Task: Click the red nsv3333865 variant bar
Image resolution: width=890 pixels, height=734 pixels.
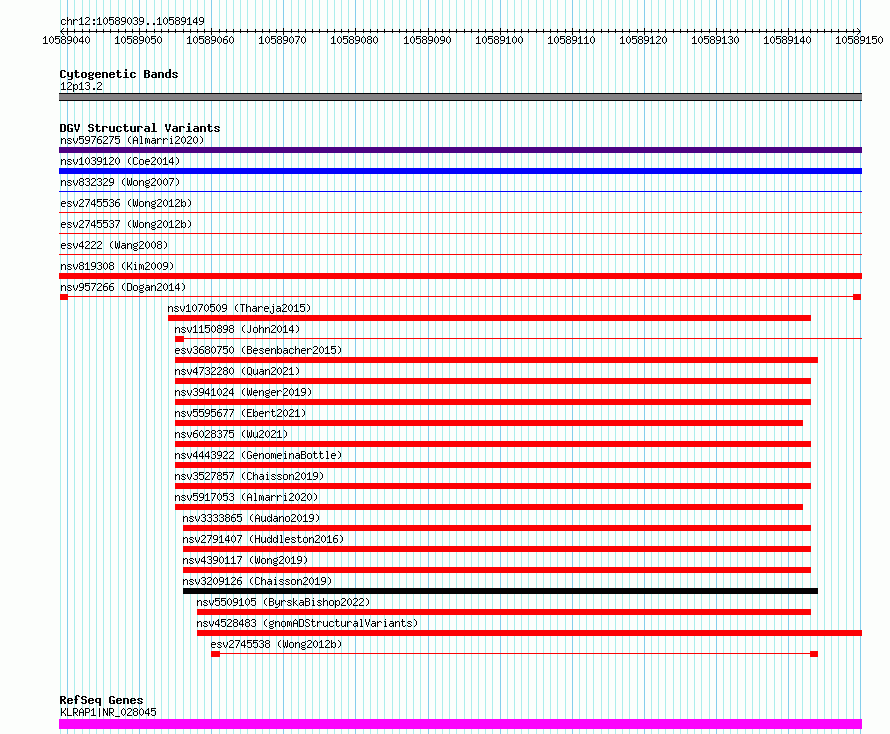Action: 497,528
